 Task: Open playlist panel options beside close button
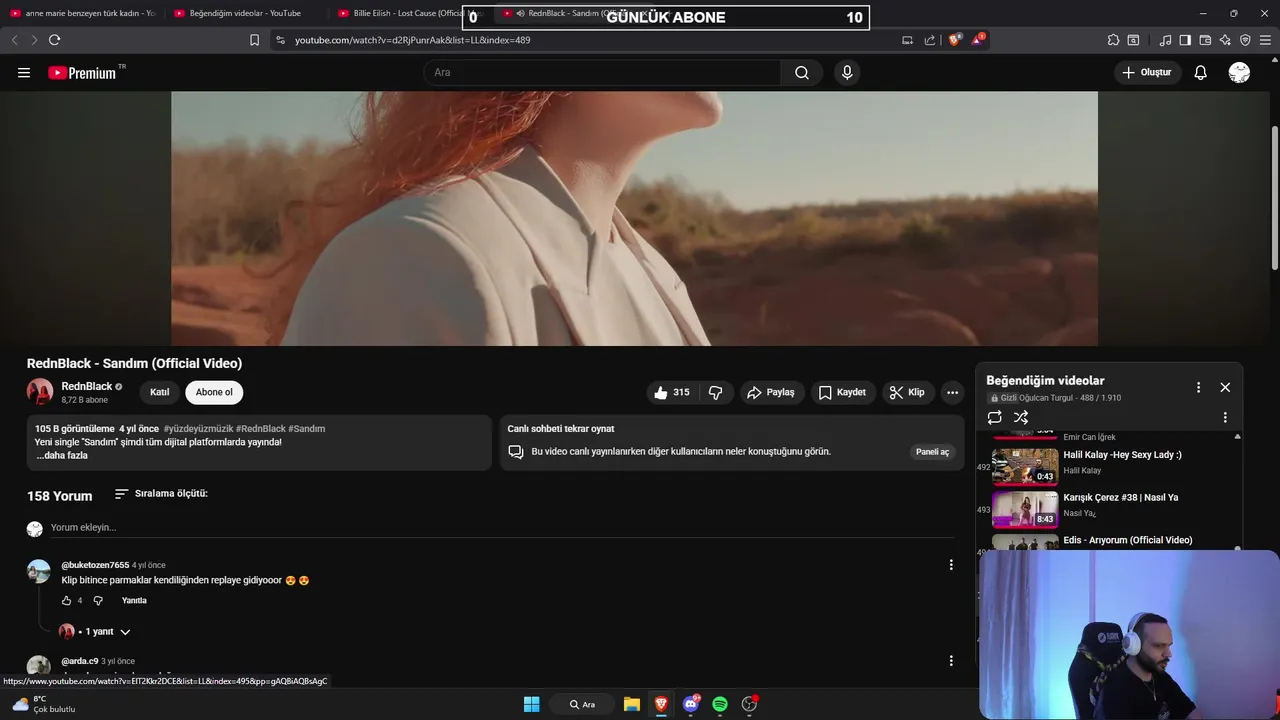(x=1198, y=387)
